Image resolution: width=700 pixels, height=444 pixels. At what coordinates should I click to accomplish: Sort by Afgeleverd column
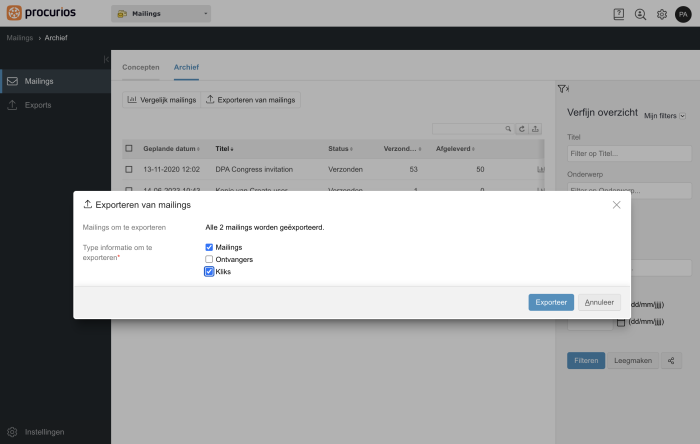tap(455, 149)
